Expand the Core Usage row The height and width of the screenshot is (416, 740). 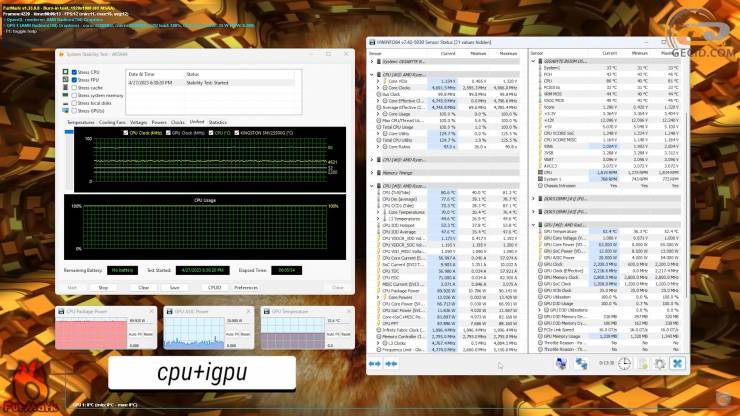378,114
